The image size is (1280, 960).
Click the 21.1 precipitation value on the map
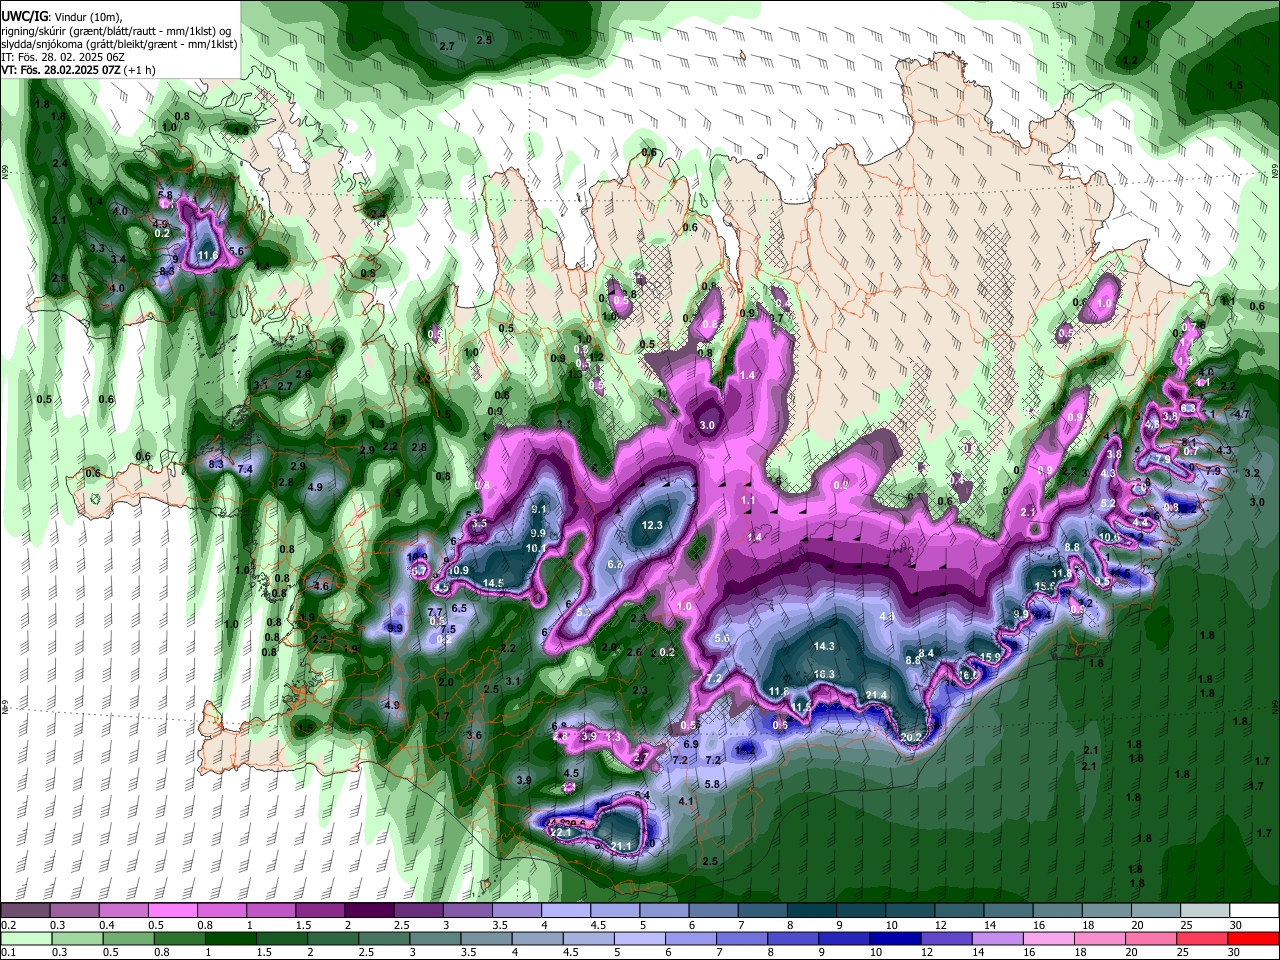coord(621,846)
